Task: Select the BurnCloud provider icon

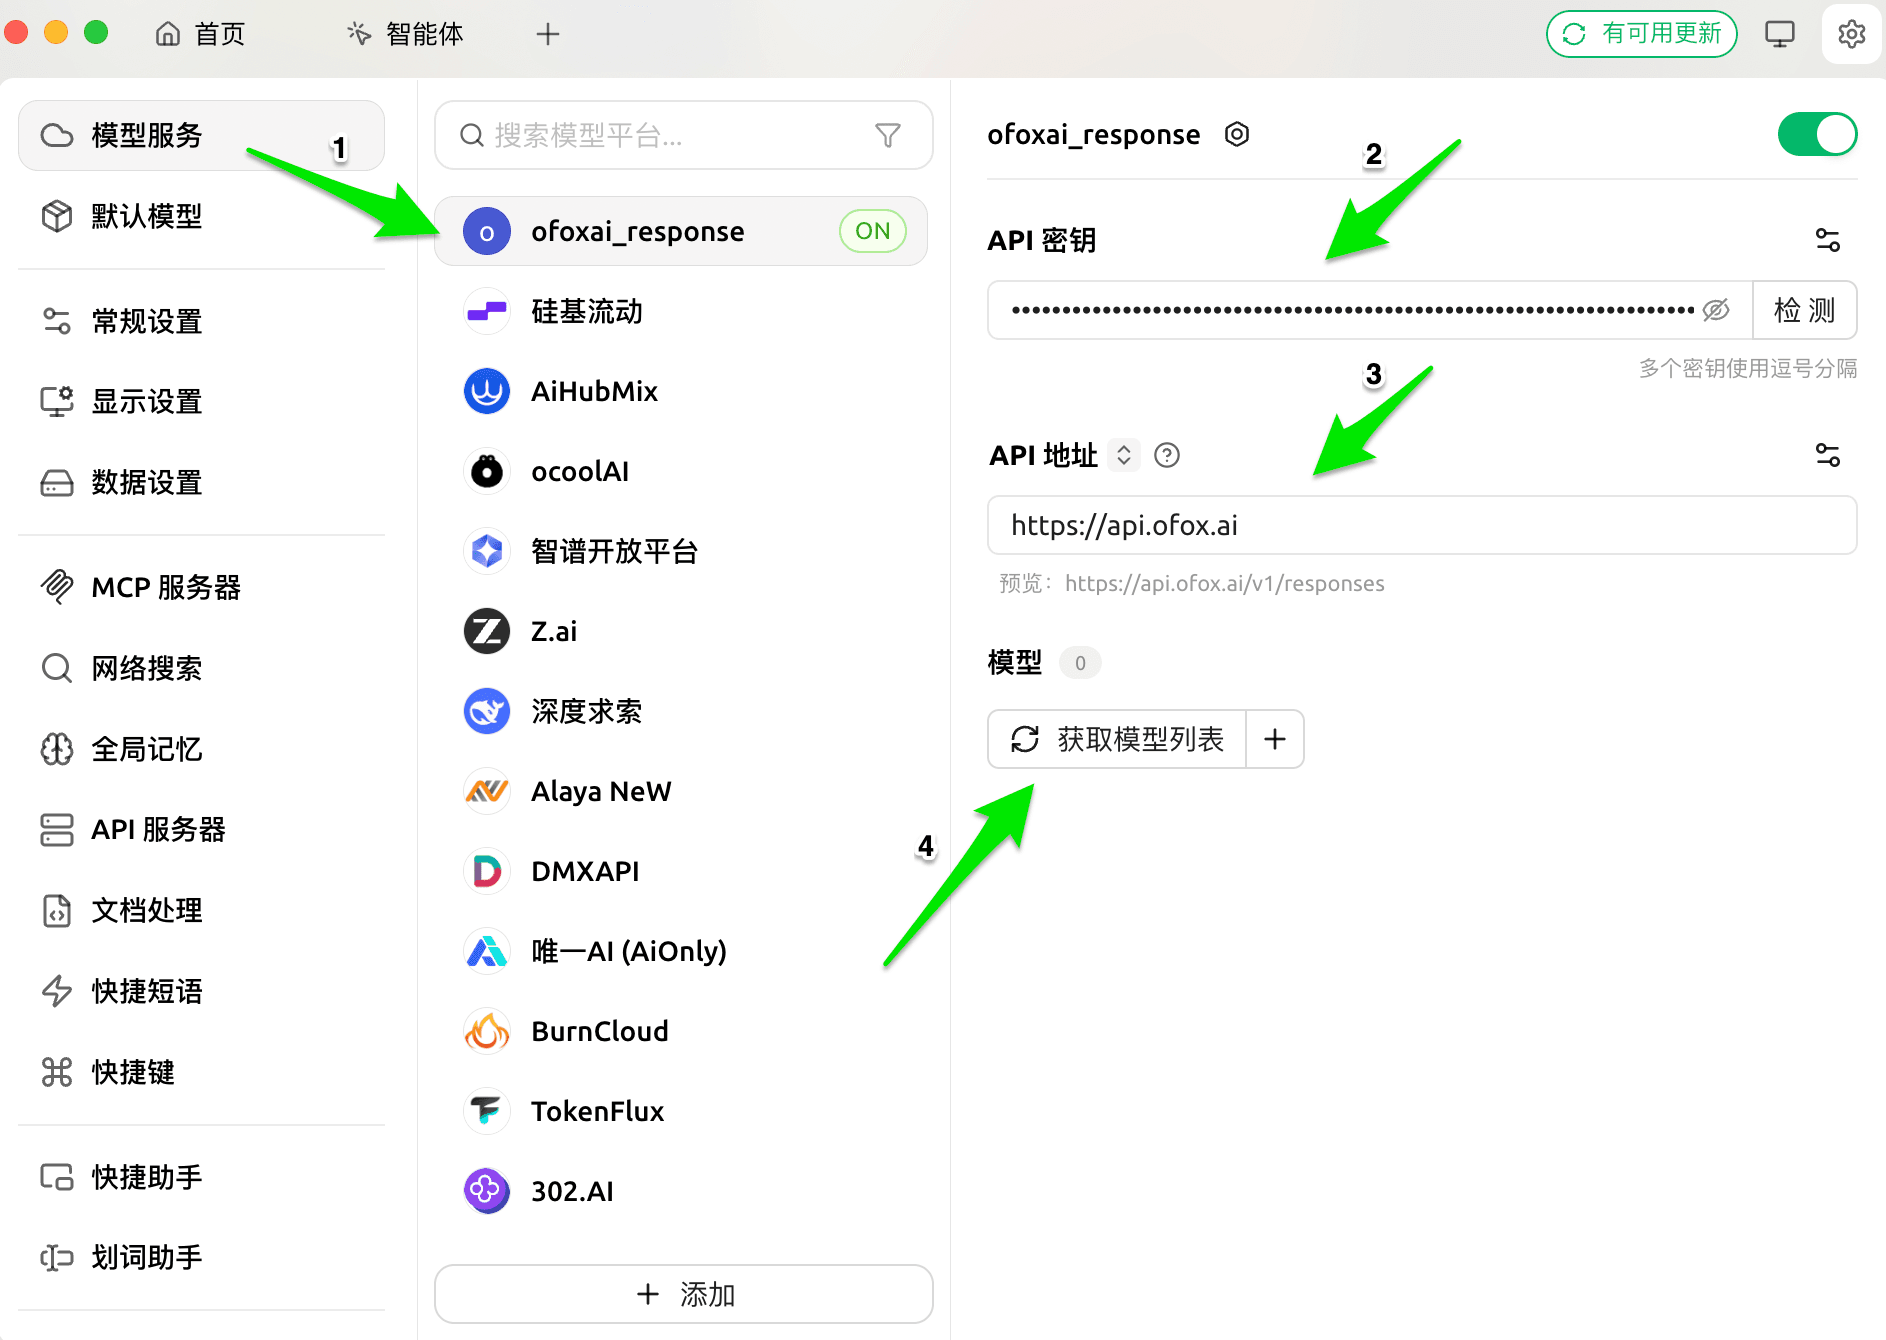Action: coord(487,1031)
